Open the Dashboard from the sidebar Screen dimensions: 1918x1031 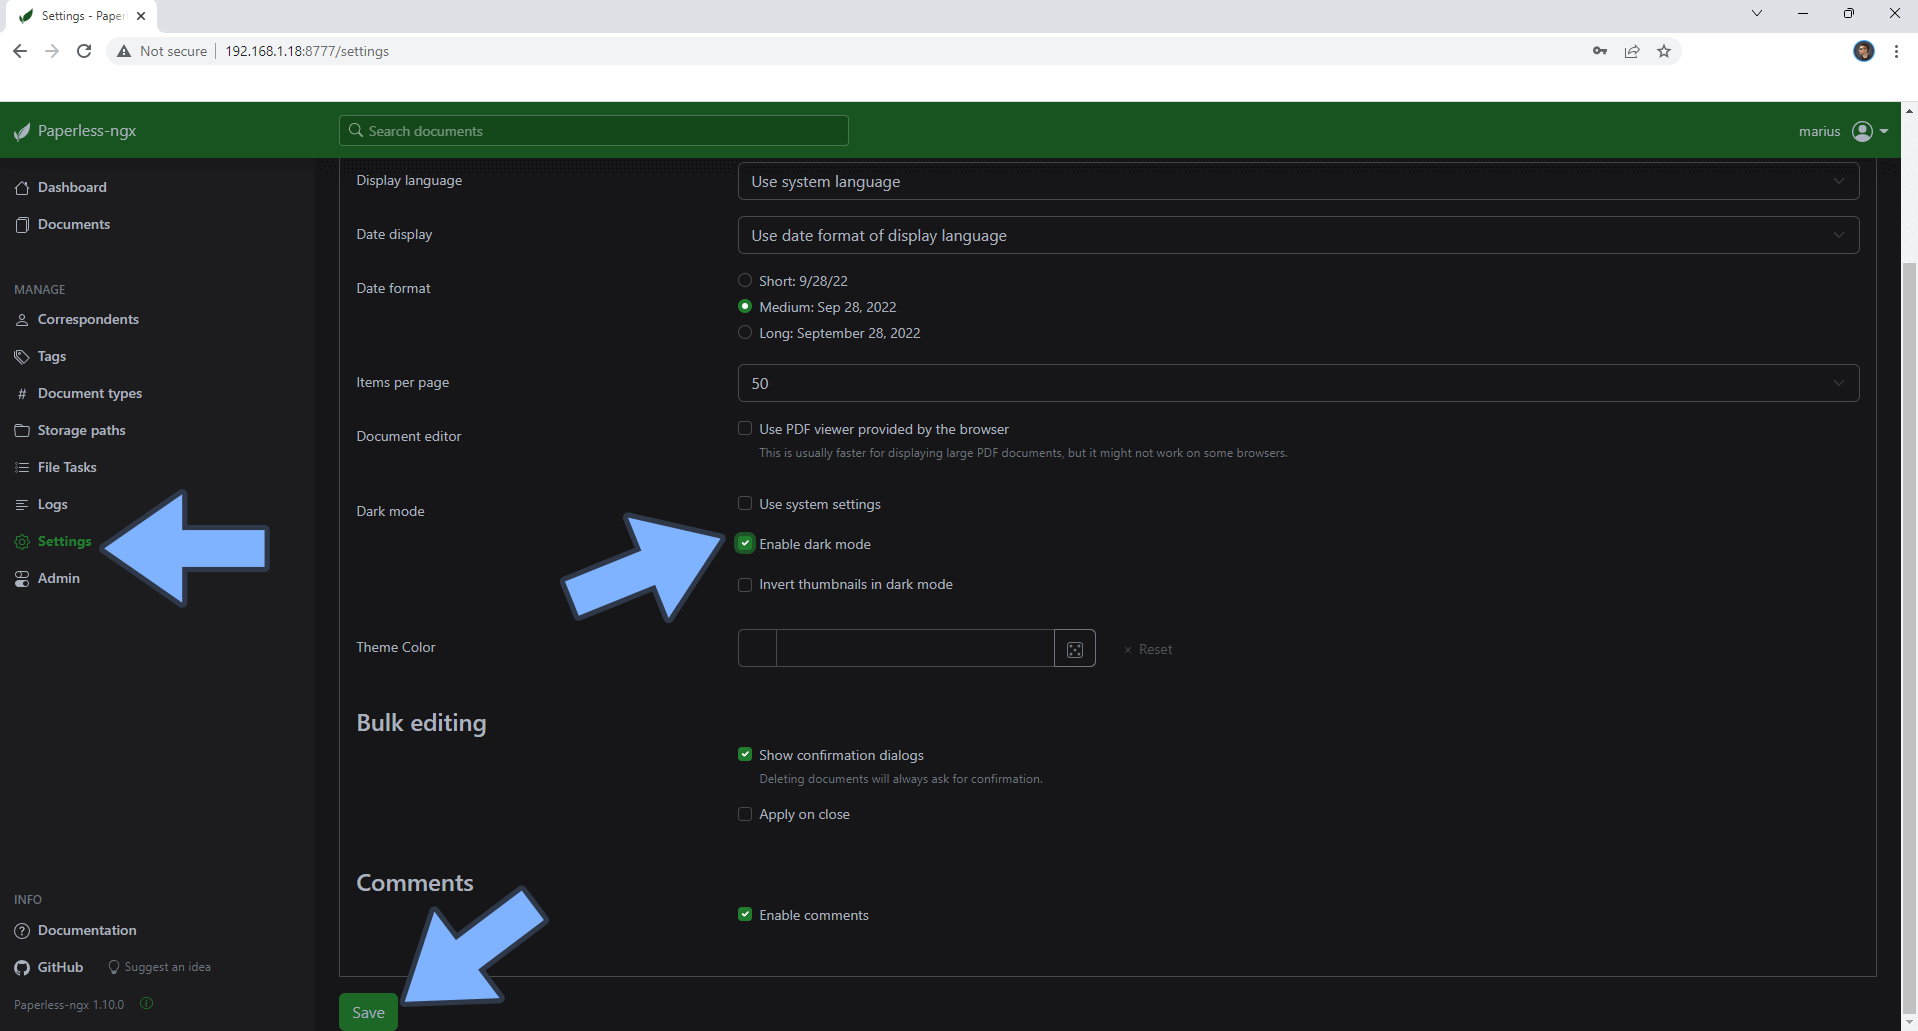(71, 187)
